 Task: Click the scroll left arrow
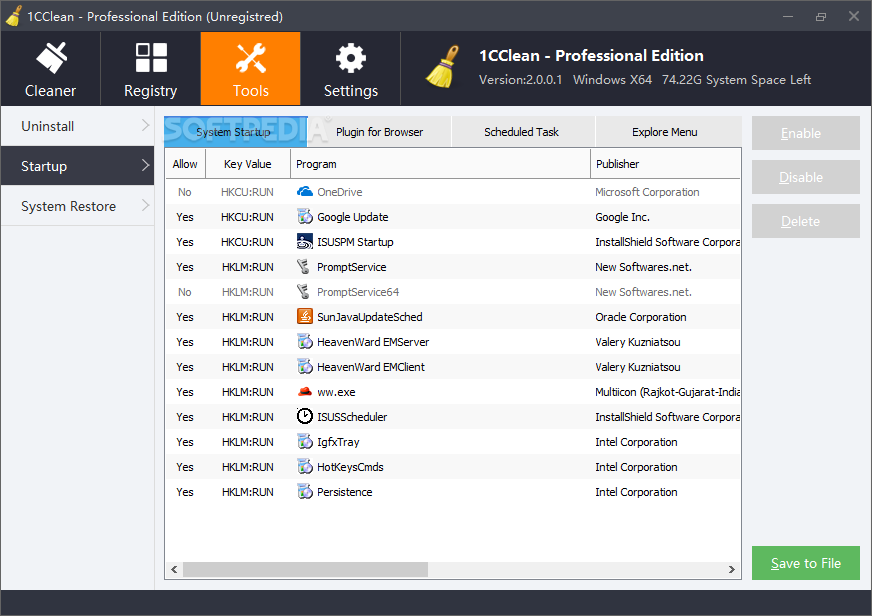174,569
